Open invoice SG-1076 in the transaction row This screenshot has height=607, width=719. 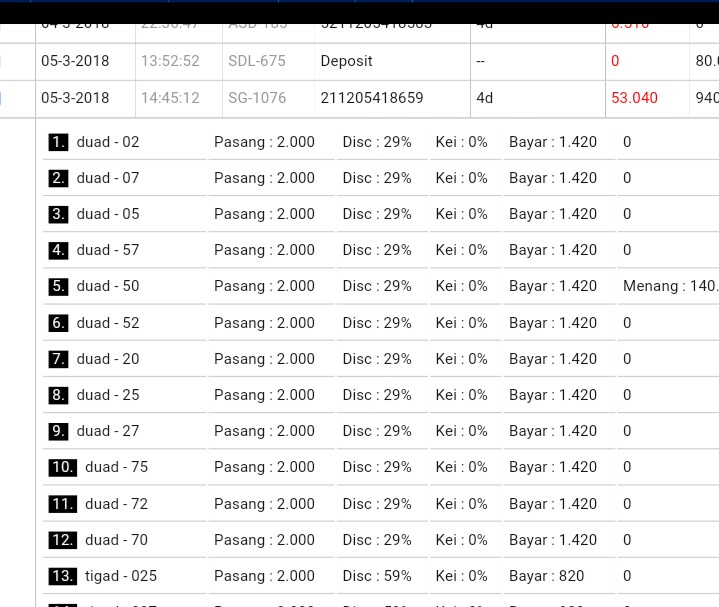(x=257, y=98)
